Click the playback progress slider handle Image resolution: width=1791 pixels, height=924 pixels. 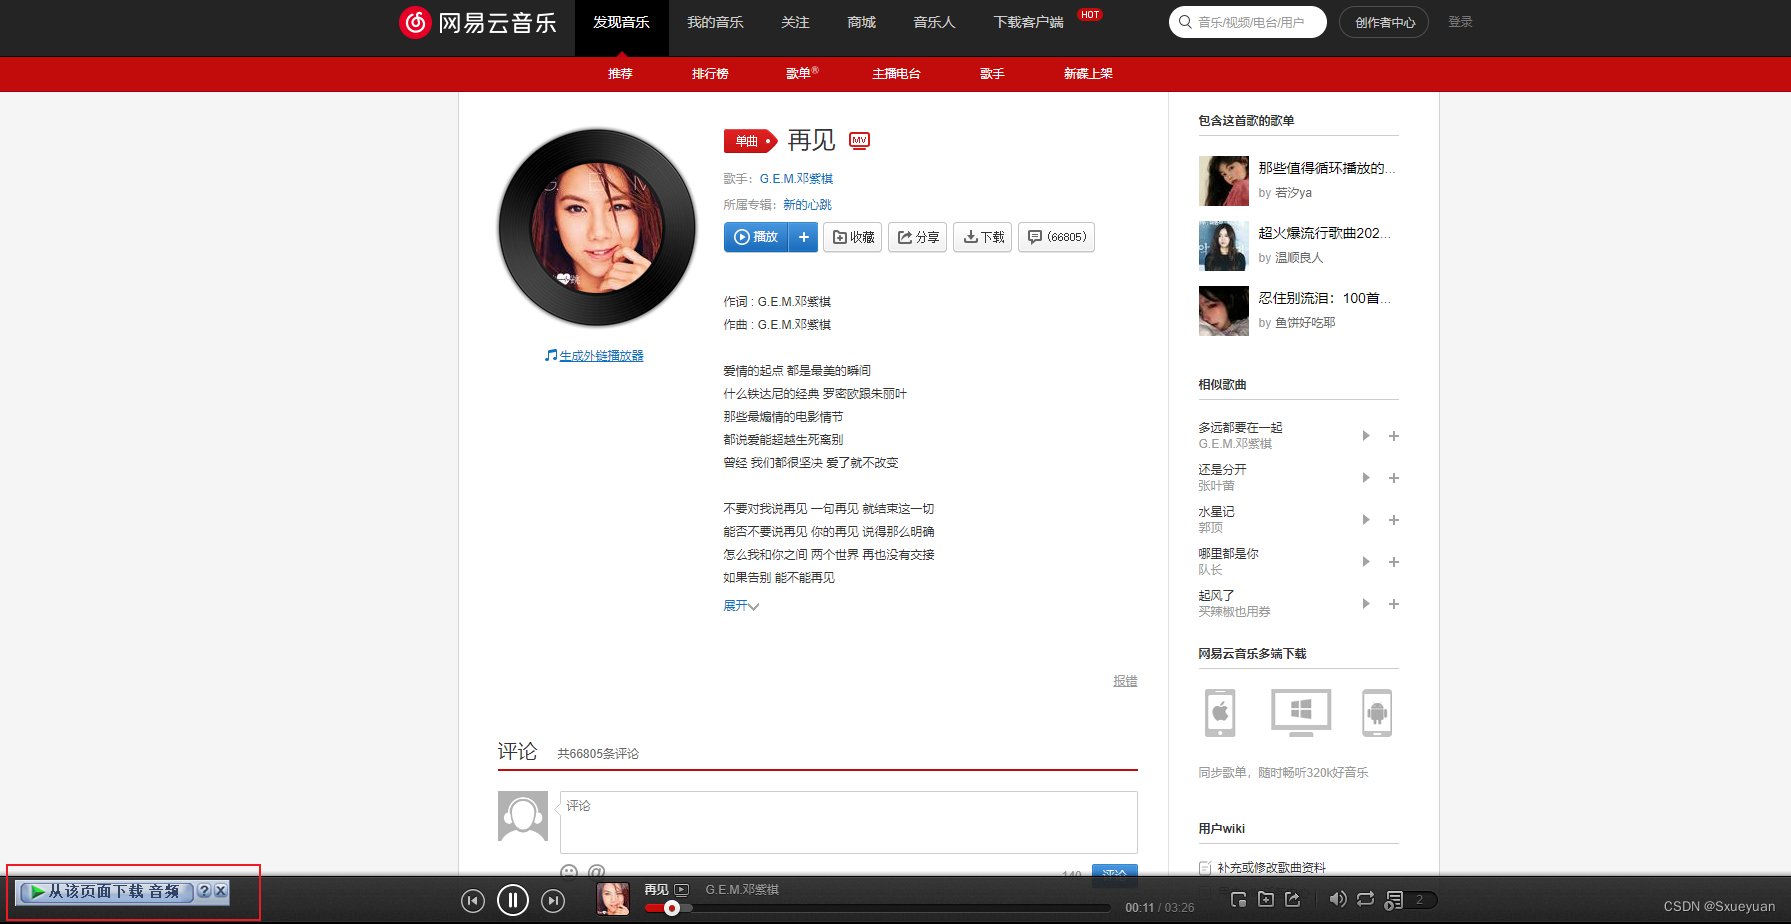point(672,908)
